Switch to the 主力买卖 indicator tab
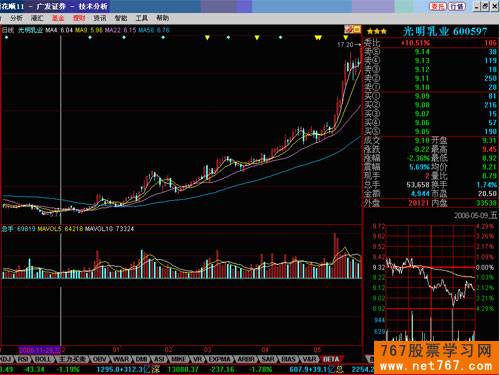This screenshot has height=375, width=500. (72, 359)
